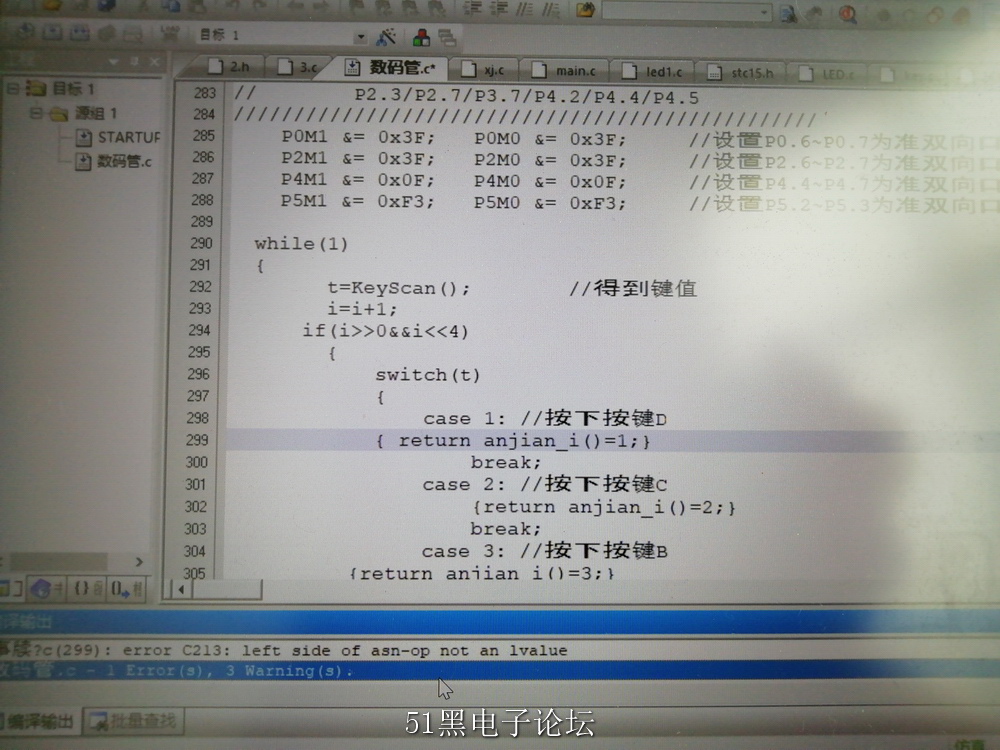
Task: Click the find text input box in the toolbar
Action: click(x=679, y=11)
